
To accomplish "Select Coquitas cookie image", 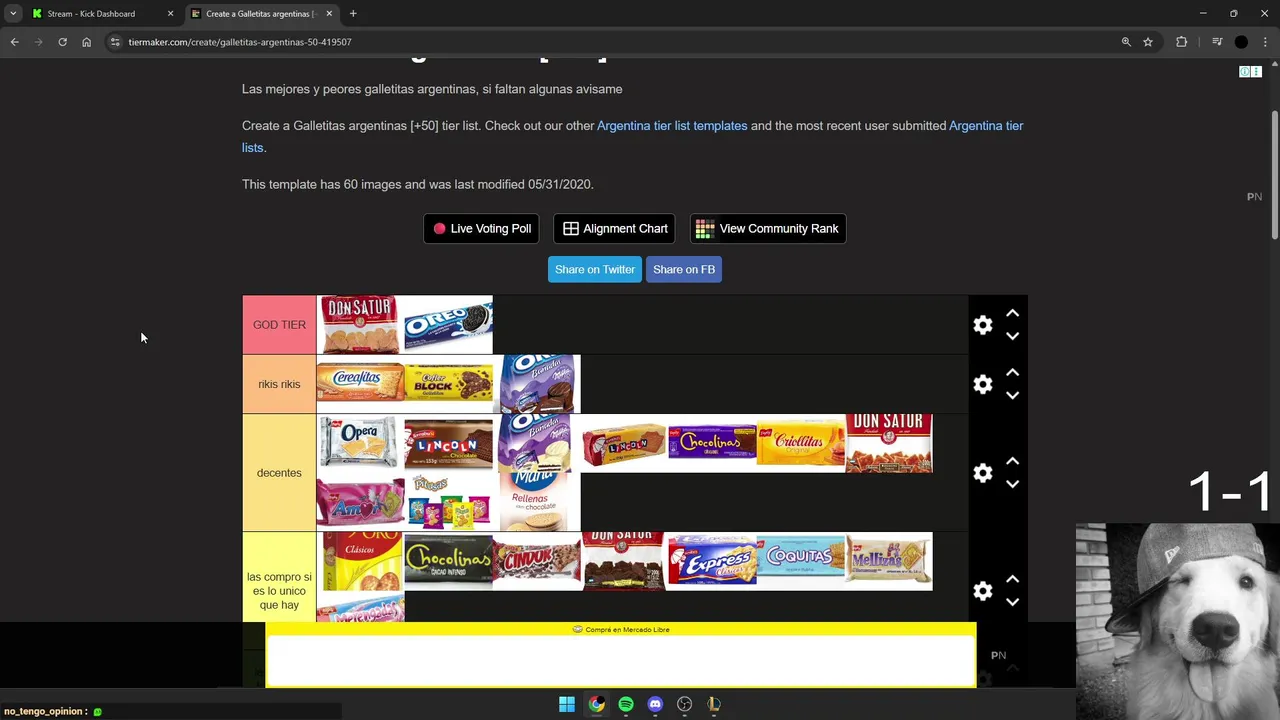I will click(800, 561).
